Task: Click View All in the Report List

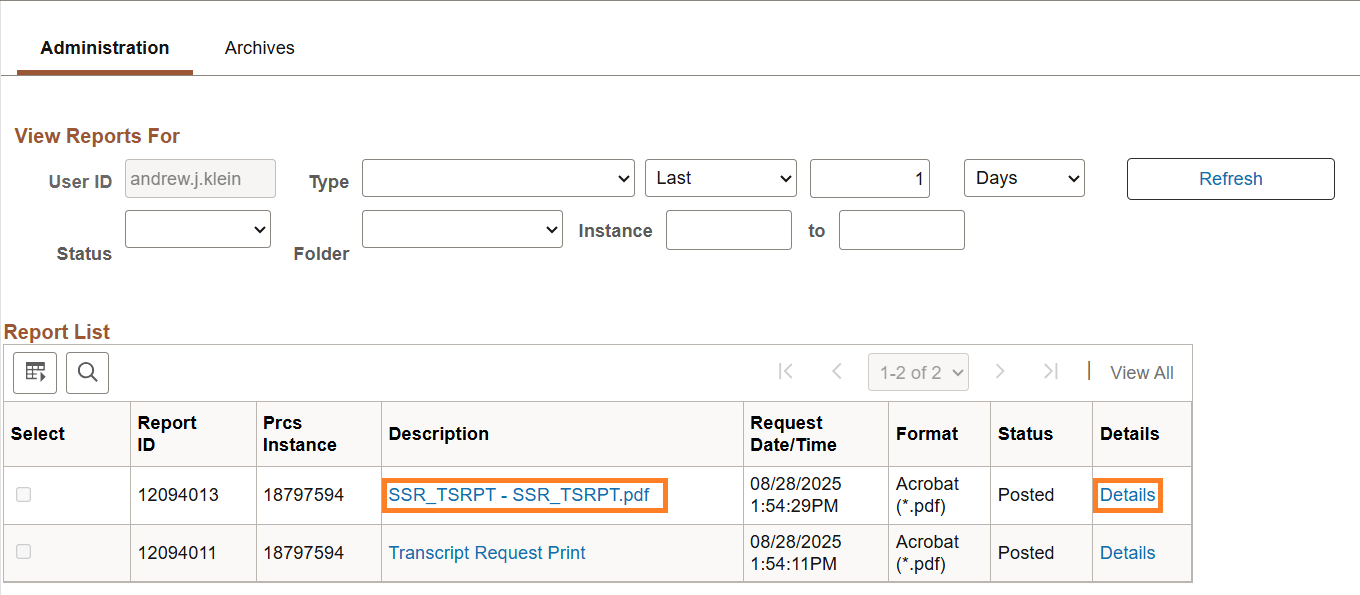Action: pos(1140,372)
